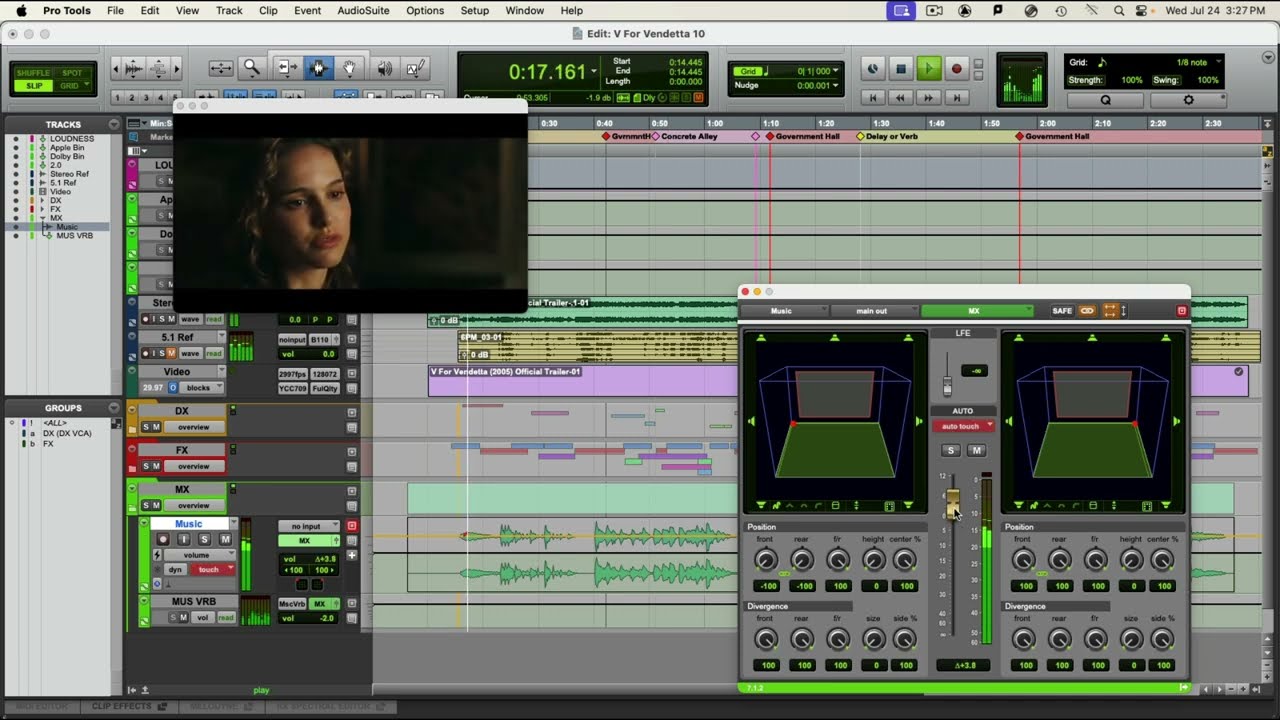1280x720 pixels.
Task: Solo with the S button in the panner window
Action: click(951, 451)
